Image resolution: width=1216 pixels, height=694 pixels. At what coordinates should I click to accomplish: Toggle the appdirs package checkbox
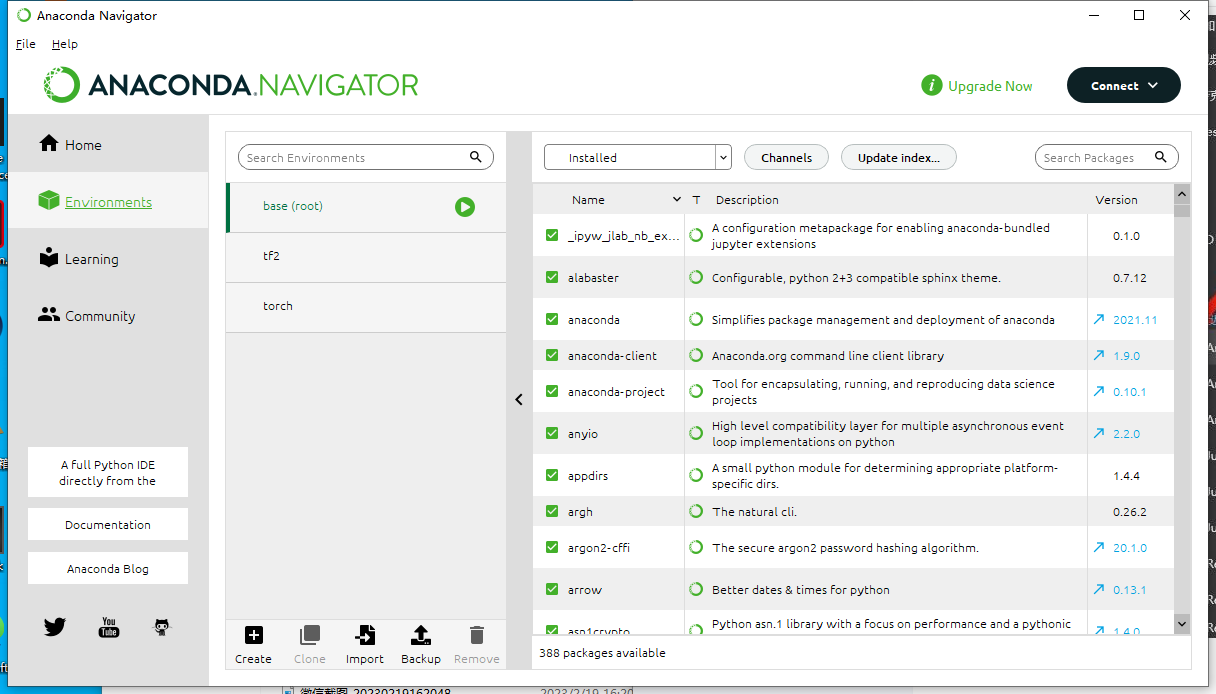552,476
